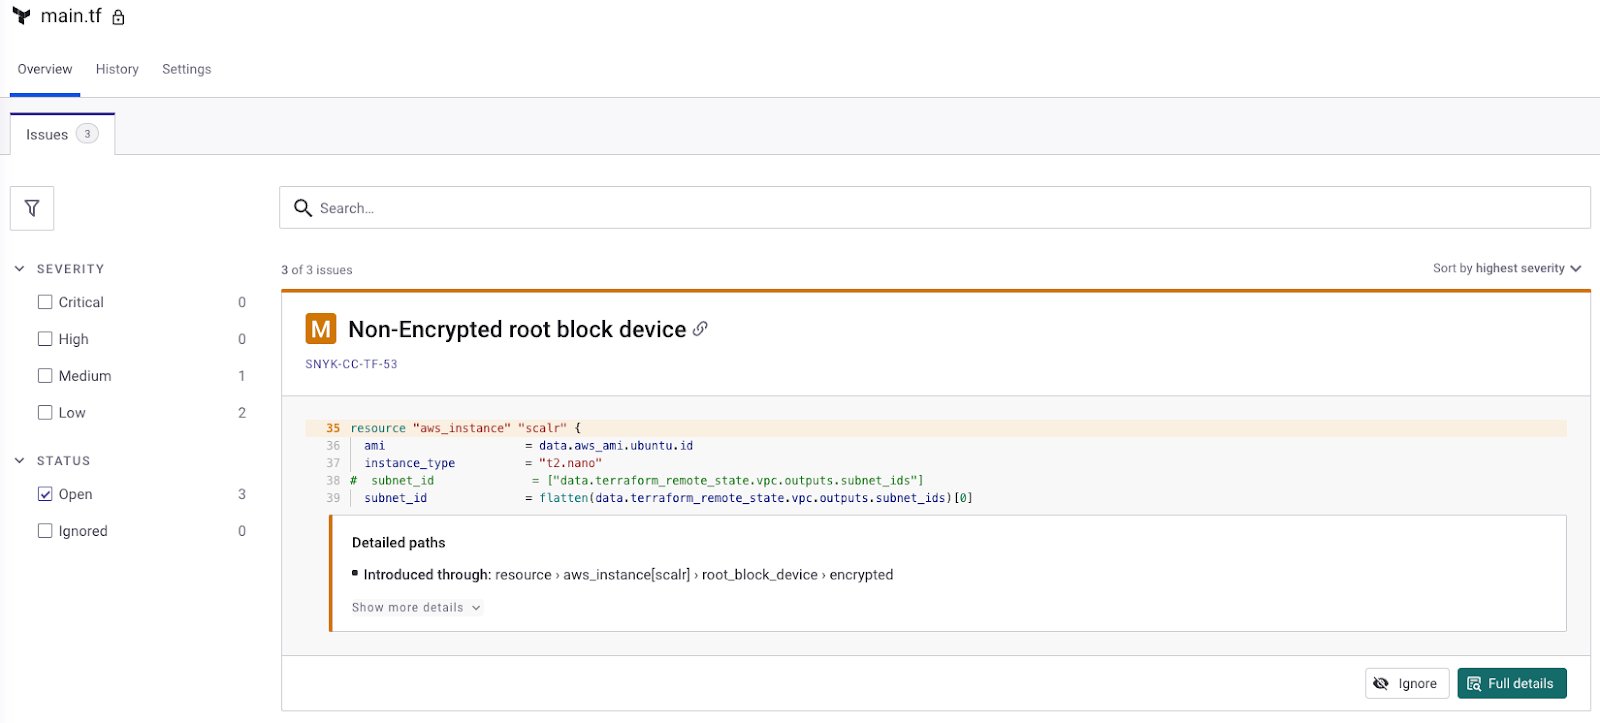Viewport: 1600px width, 723px height.
Task: Click the instance_type t2.nano line
Action: point(483,463)
